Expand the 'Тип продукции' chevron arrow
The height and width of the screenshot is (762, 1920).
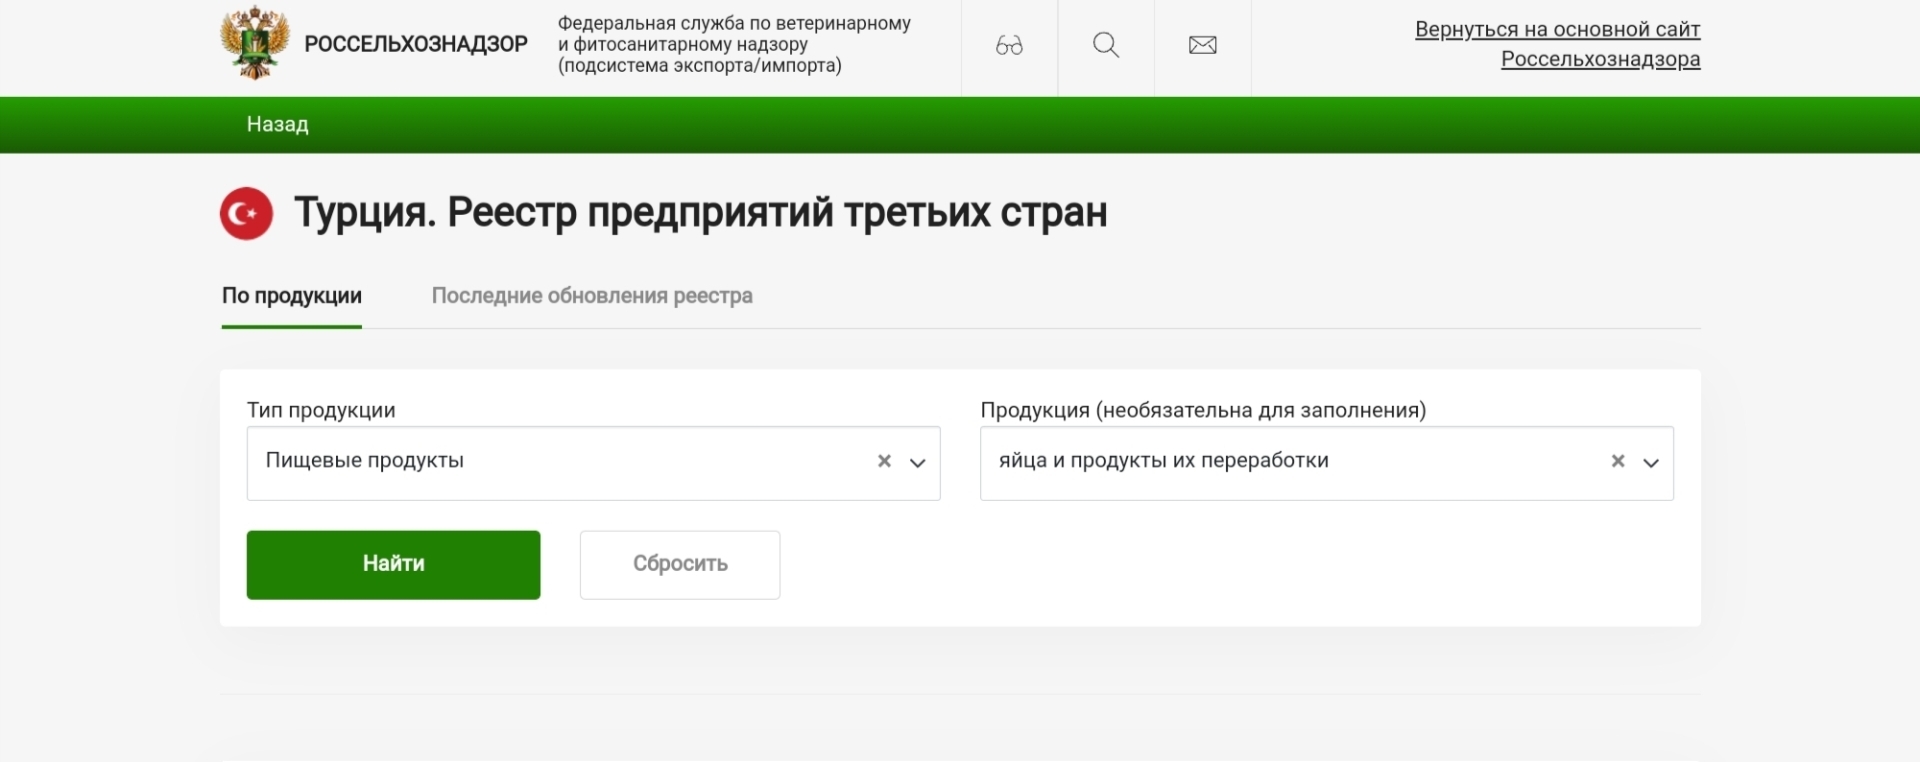click(x=917, y=463)
